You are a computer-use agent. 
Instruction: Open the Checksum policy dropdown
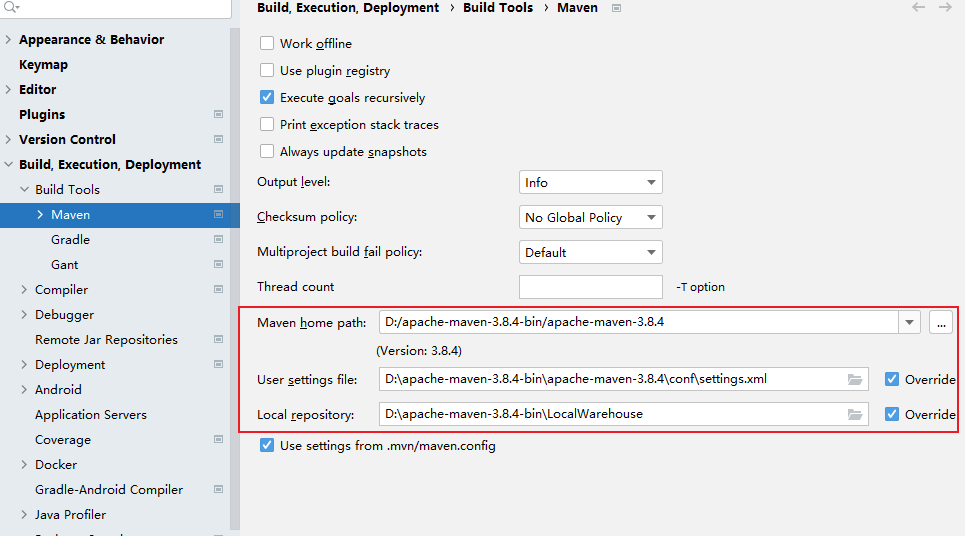click(590, 218)
